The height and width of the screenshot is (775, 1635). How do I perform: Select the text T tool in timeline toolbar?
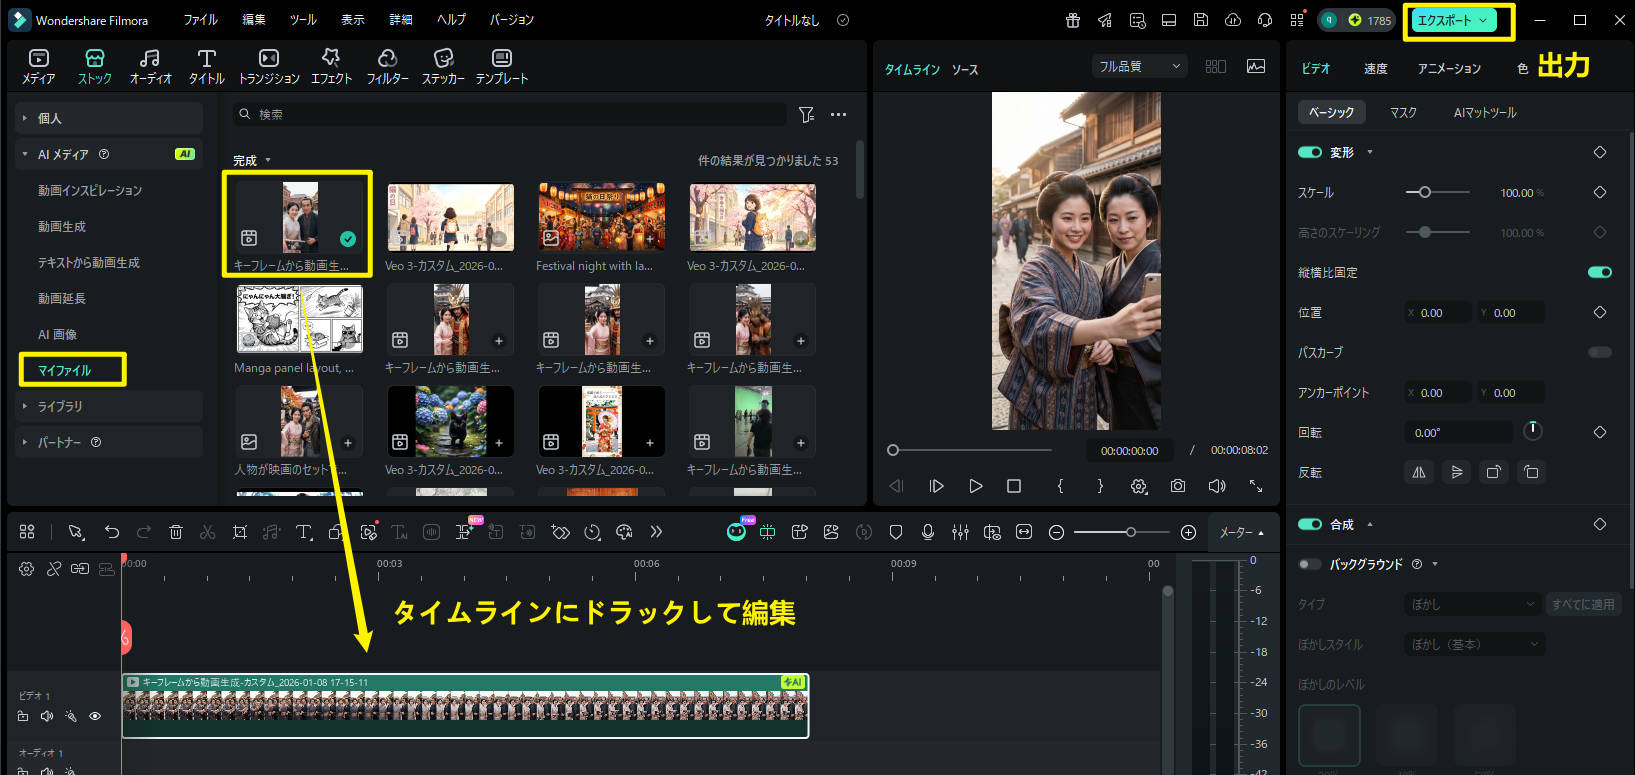pyautogui.click(x=304, y=532)
